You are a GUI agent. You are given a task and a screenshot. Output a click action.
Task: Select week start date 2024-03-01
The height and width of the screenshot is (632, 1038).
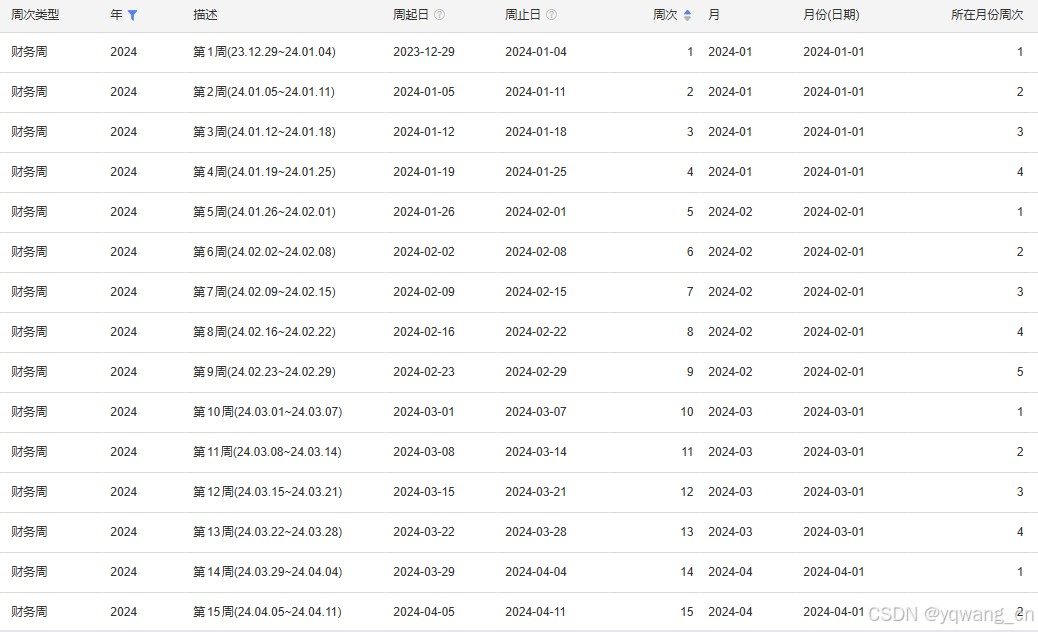point(424,412)
